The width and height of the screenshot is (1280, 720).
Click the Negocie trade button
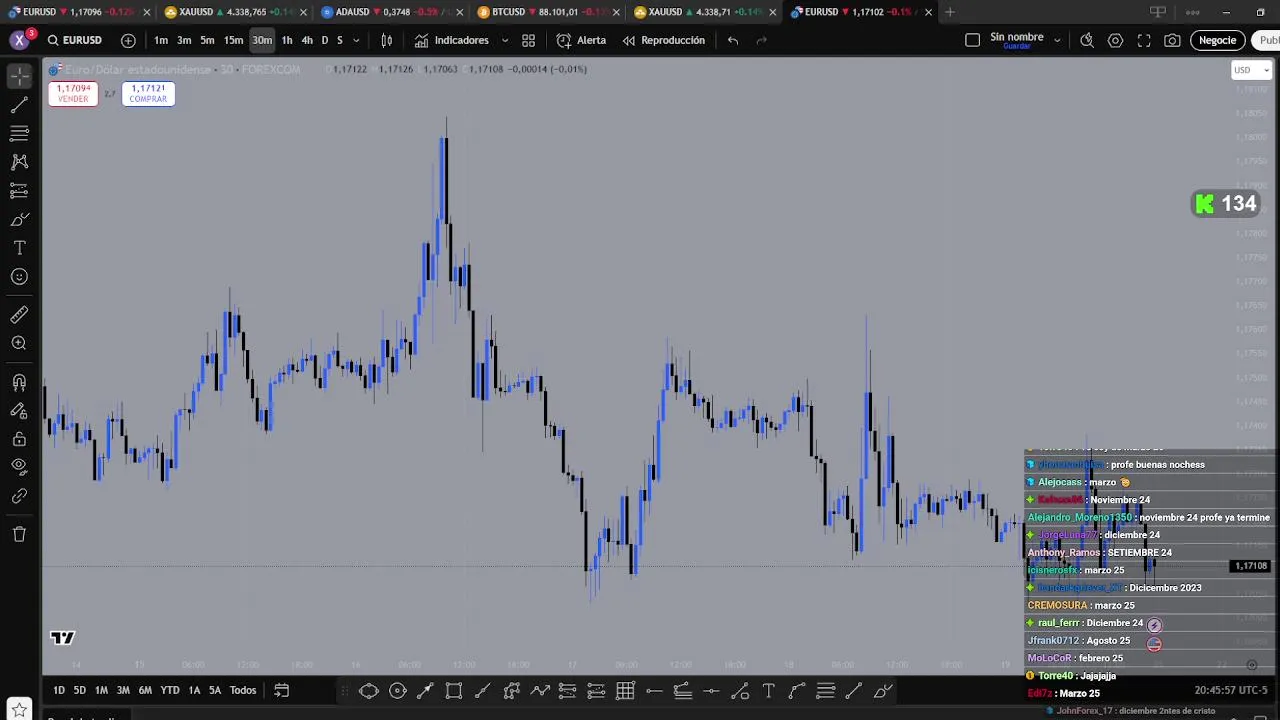1217,40
